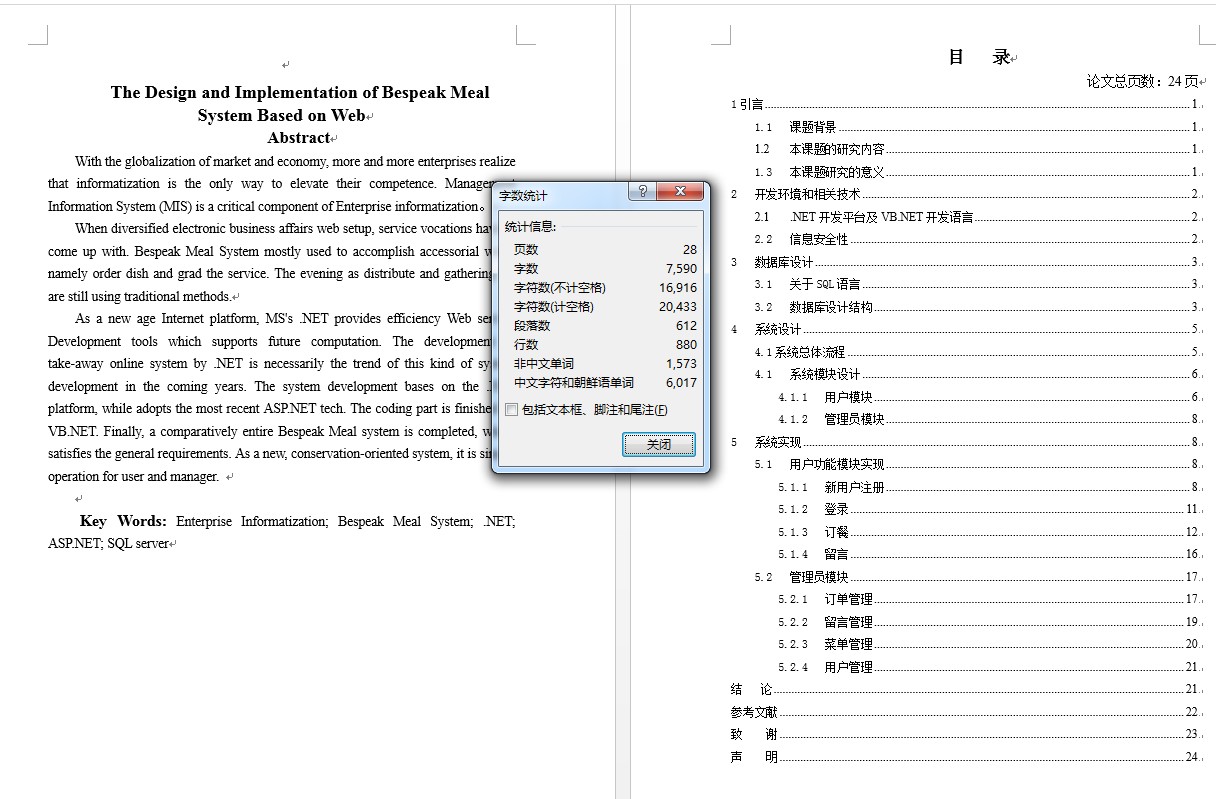Jump to contents entry 4.1 系统总体流程

976,352
